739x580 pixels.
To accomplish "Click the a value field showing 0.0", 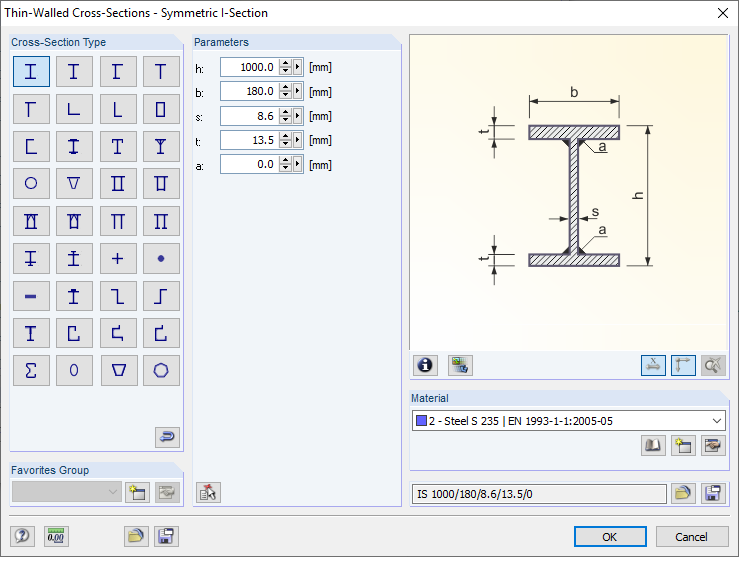I will (x=250, y=164).
